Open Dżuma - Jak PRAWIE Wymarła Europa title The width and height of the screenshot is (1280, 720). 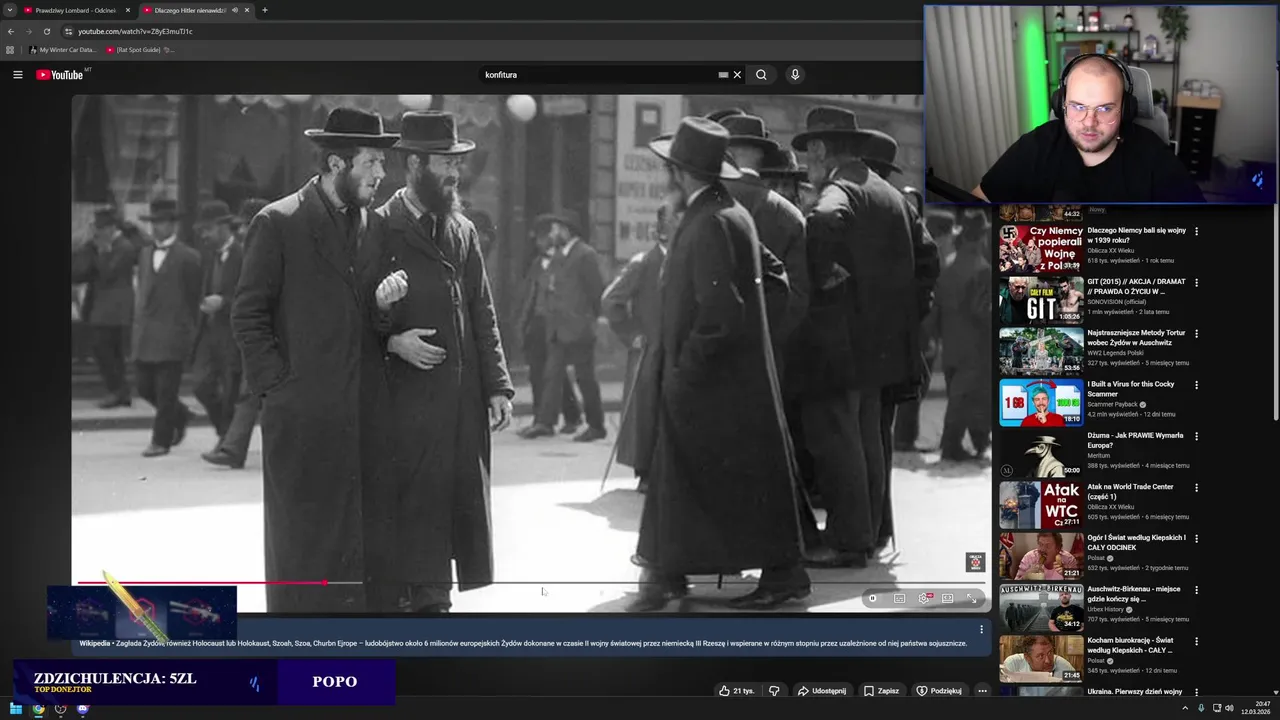[1135, 440]
